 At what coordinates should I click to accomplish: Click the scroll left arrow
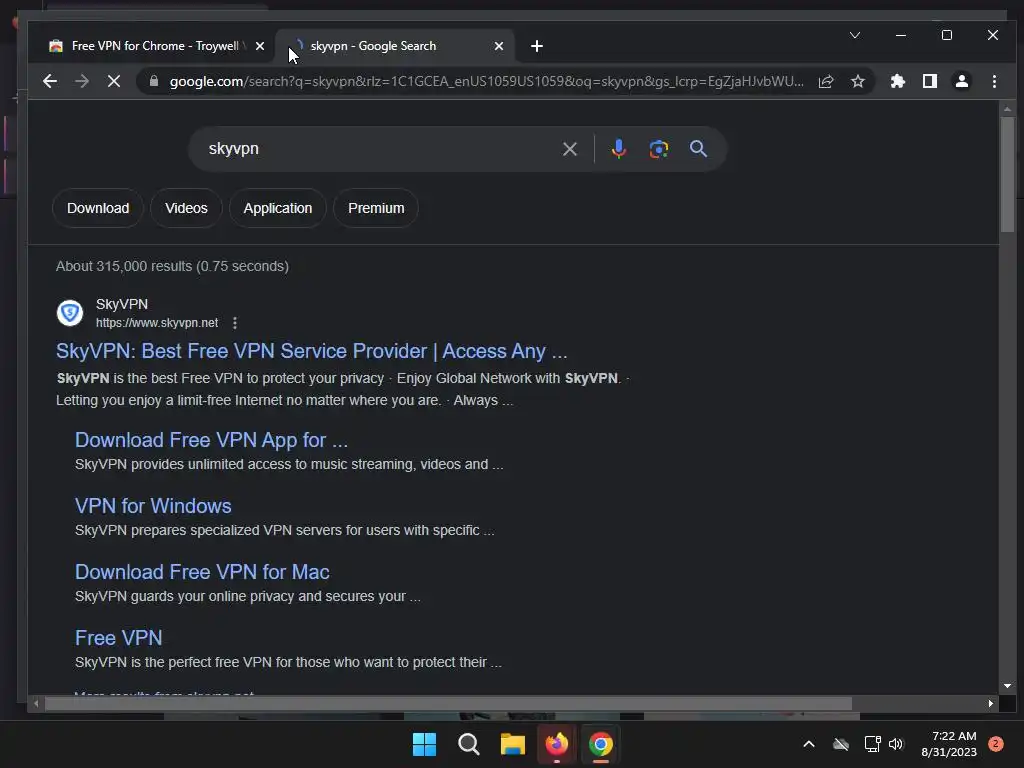tap(36, 703)
